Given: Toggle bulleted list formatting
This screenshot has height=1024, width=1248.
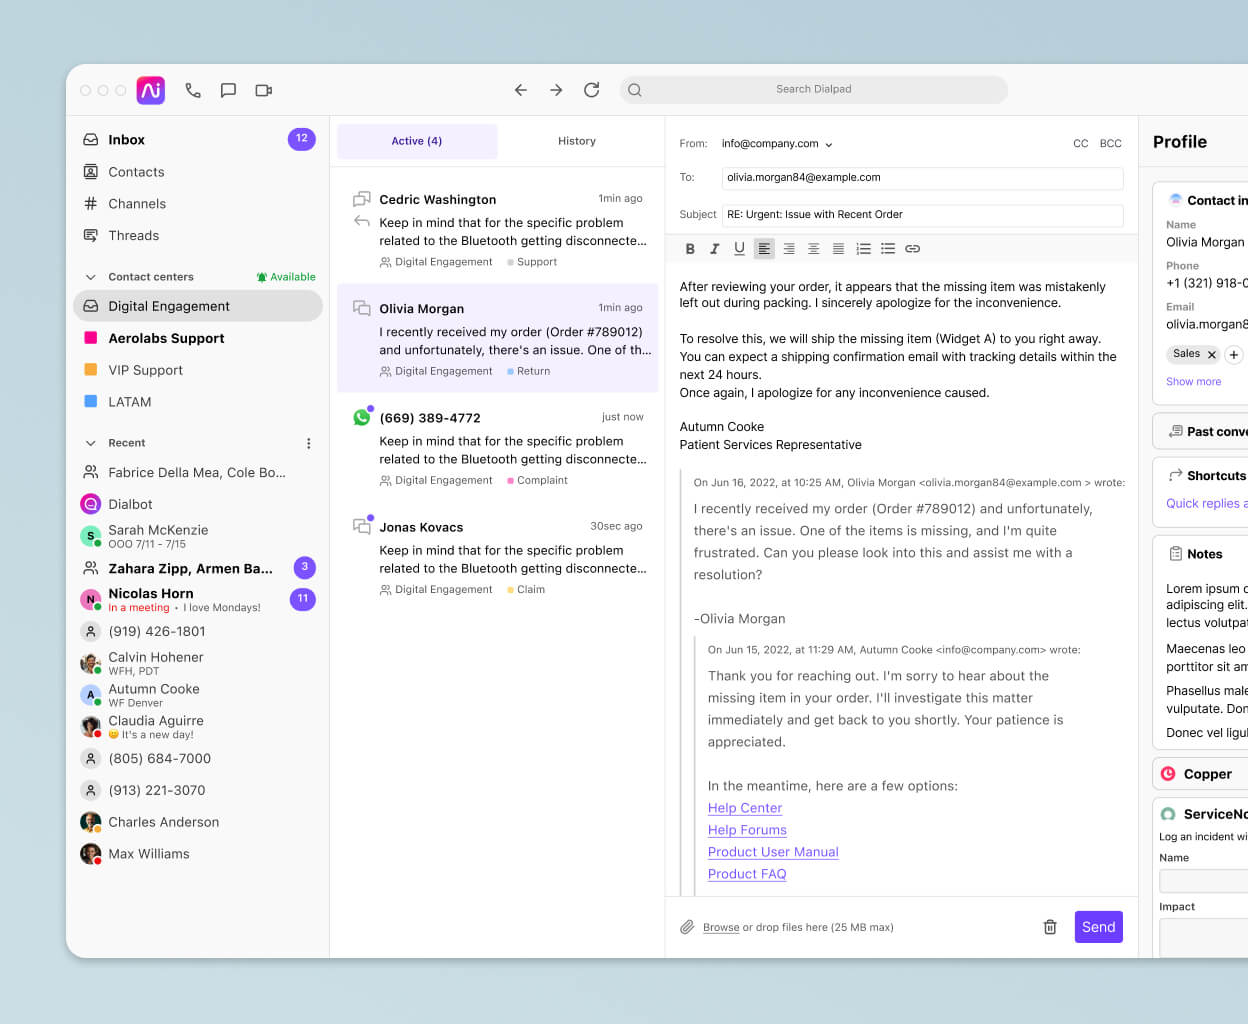Looking at the screenshot, I should (x=888, y=248).
